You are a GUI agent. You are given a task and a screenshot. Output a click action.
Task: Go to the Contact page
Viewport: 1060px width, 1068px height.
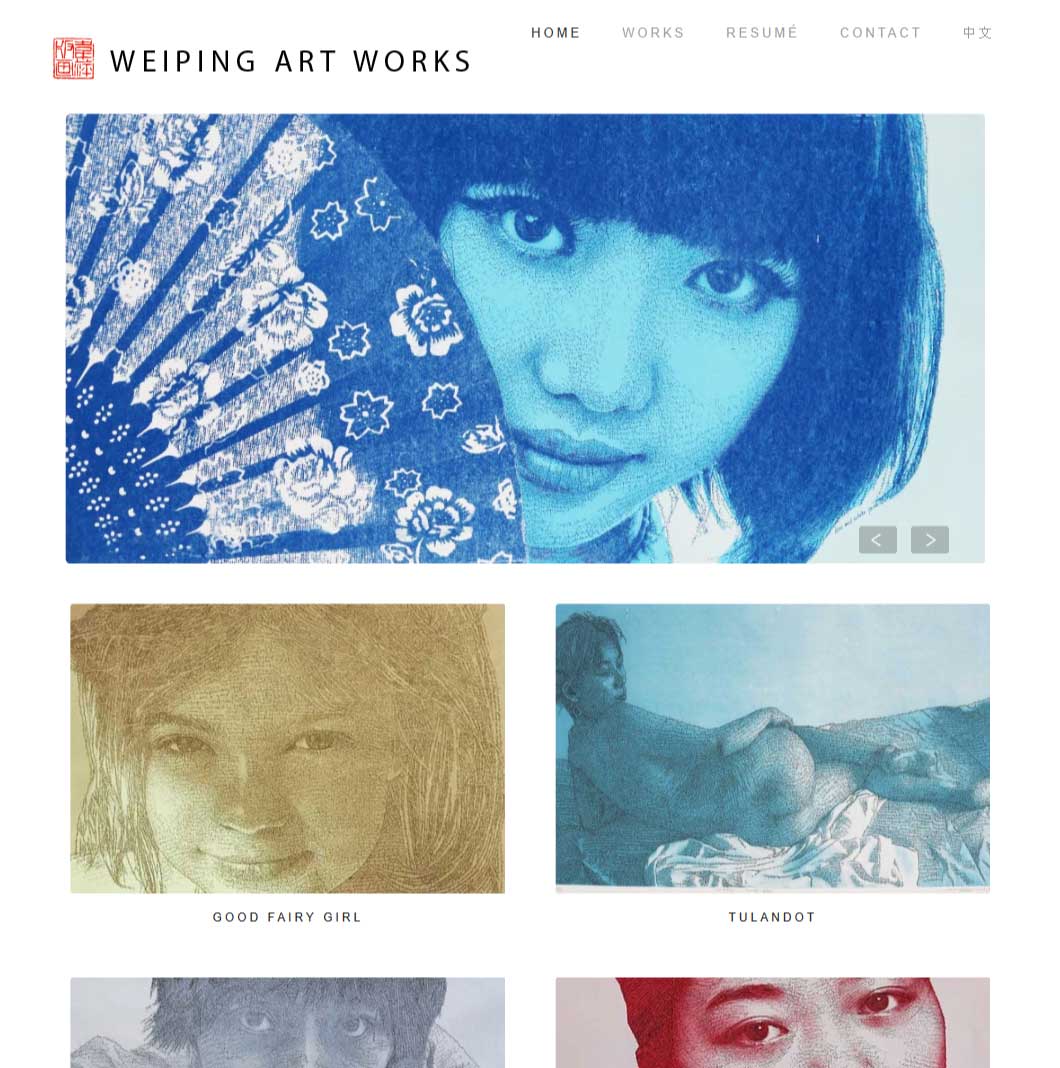coord(880,33)
